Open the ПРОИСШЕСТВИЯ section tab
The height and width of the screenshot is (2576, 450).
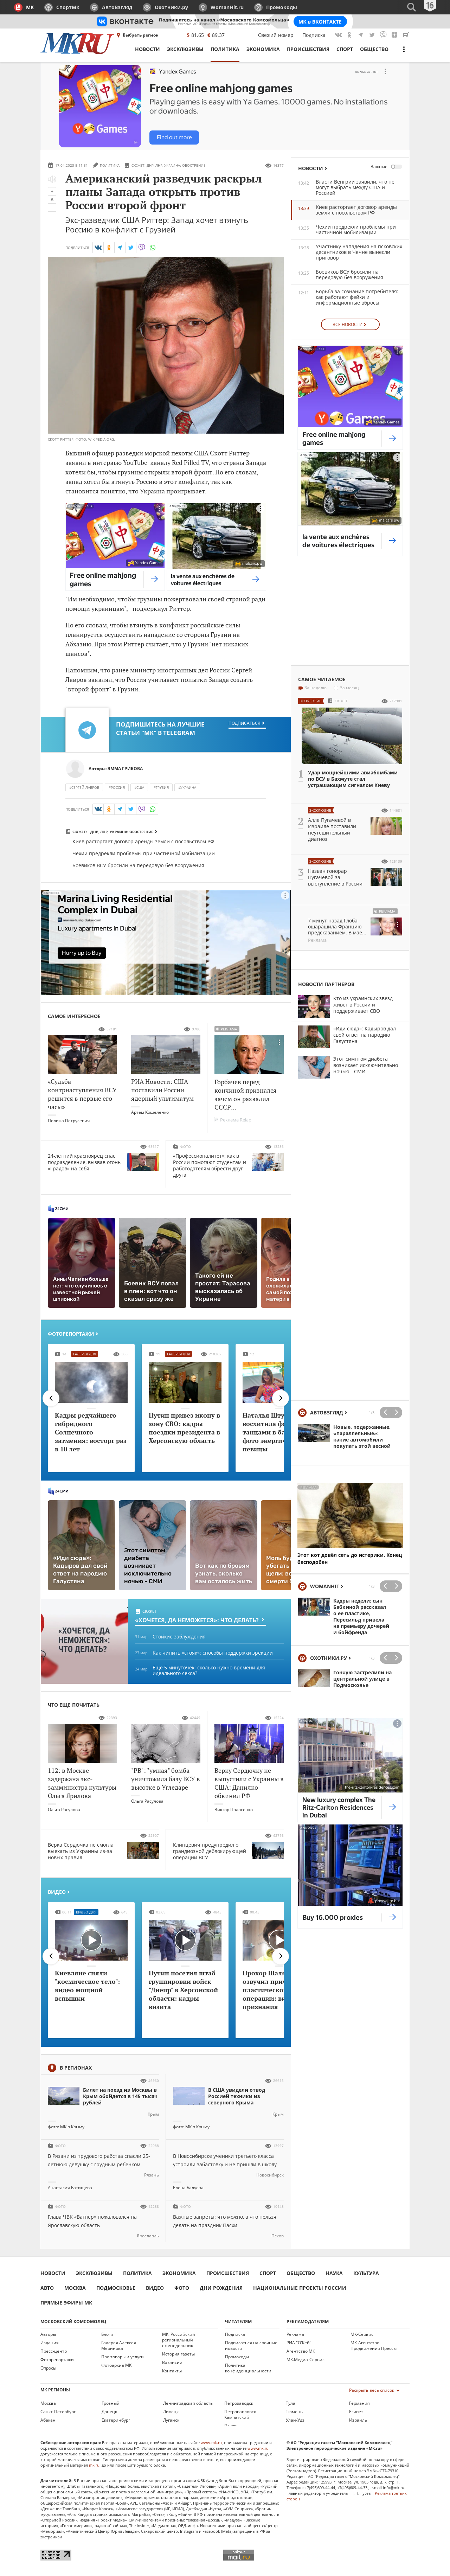[308, 49]
